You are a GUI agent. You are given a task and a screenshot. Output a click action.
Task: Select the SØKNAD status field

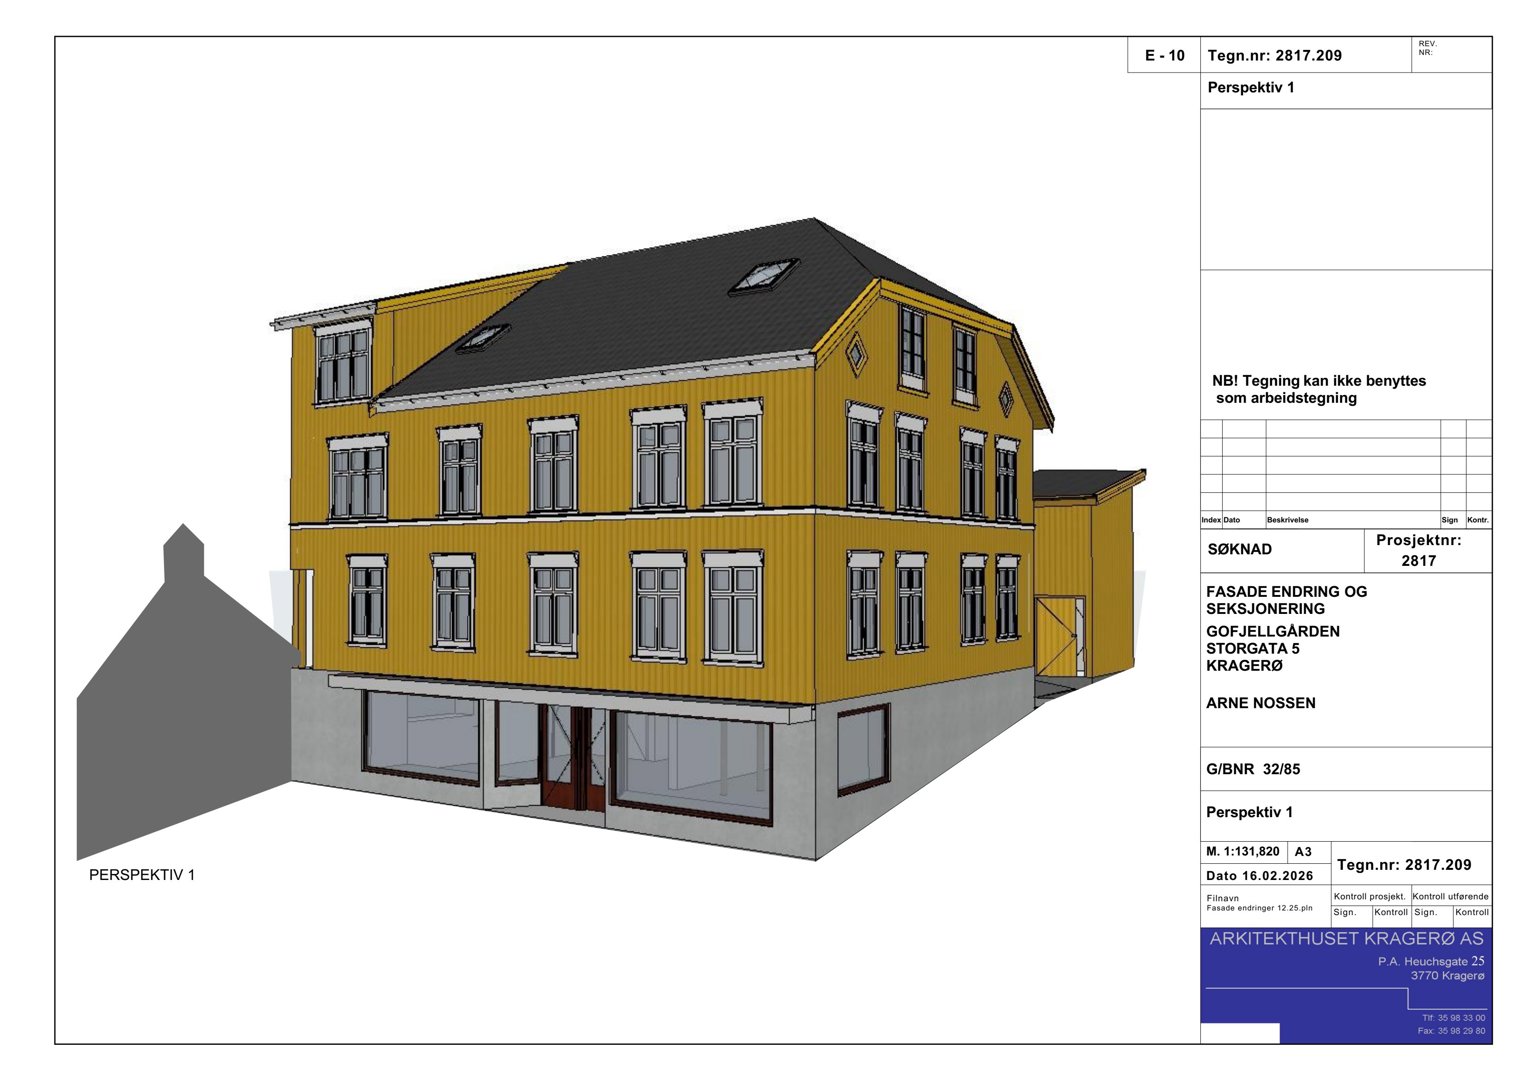tap(1240, 548)
